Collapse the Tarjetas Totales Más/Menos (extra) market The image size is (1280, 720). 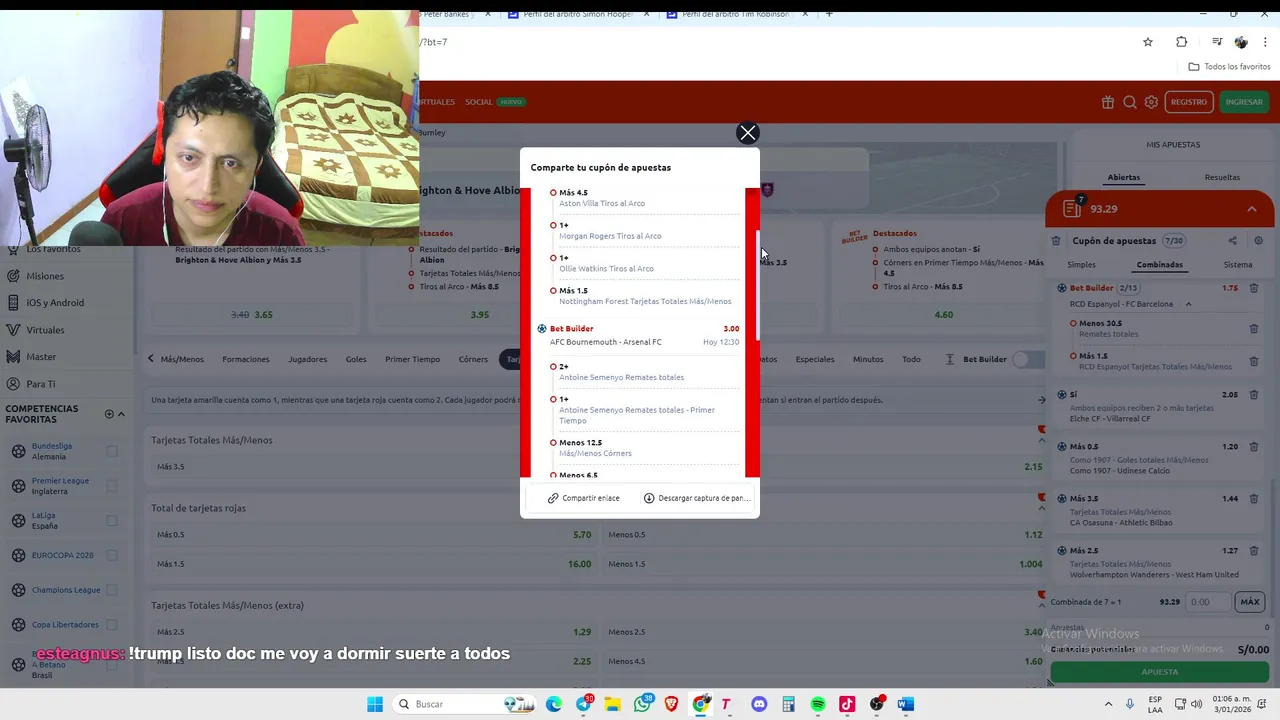pyautogui.click(x=1041, y=605)
